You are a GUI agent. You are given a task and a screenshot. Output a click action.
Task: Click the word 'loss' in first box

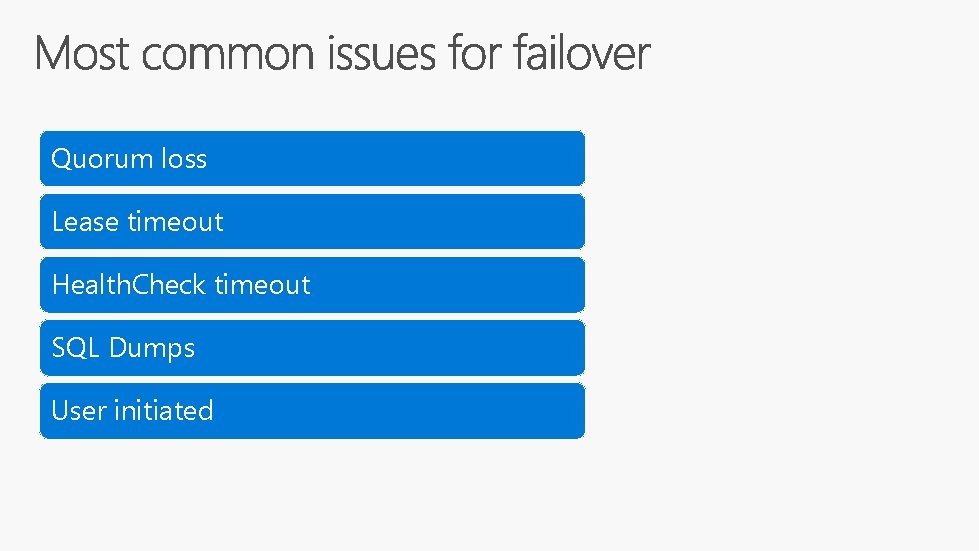click(184, 158)
